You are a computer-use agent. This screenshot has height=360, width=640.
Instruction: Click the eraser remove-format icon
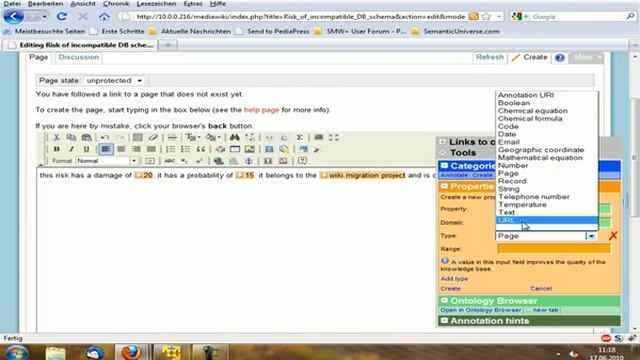click(x=153, y=138)
